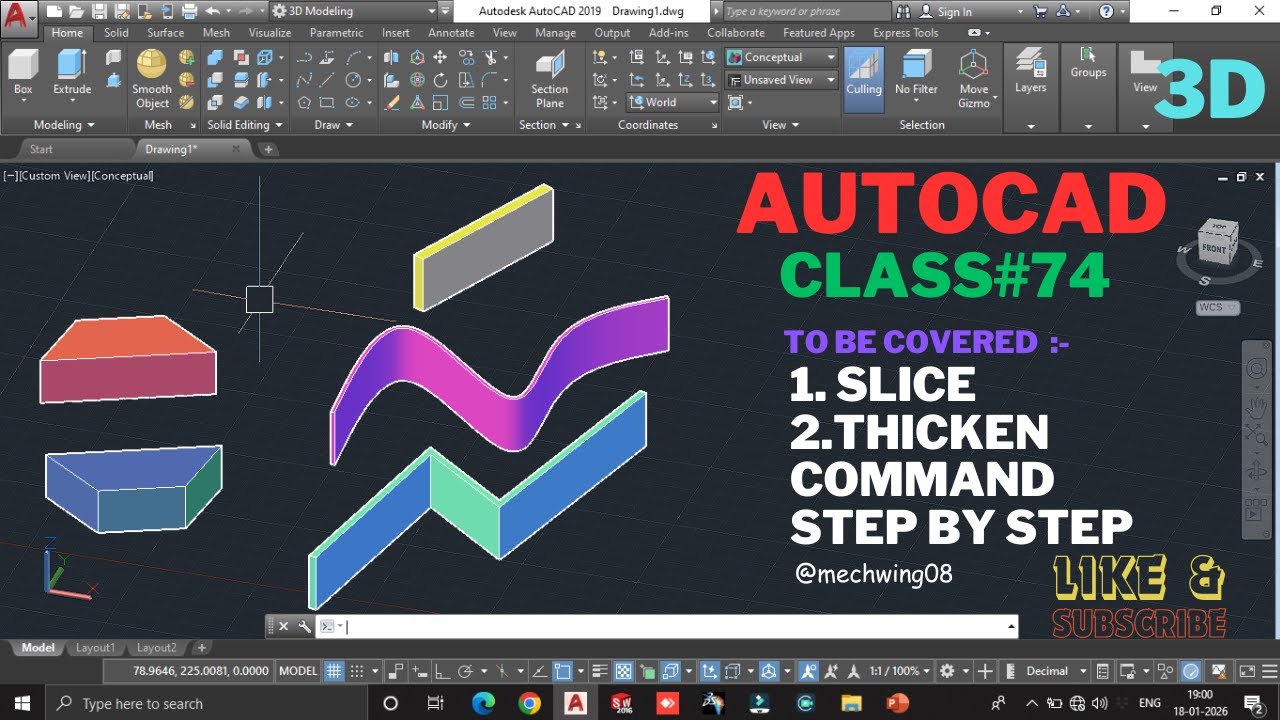Open the Layers panel button

tap(1030, 72)
